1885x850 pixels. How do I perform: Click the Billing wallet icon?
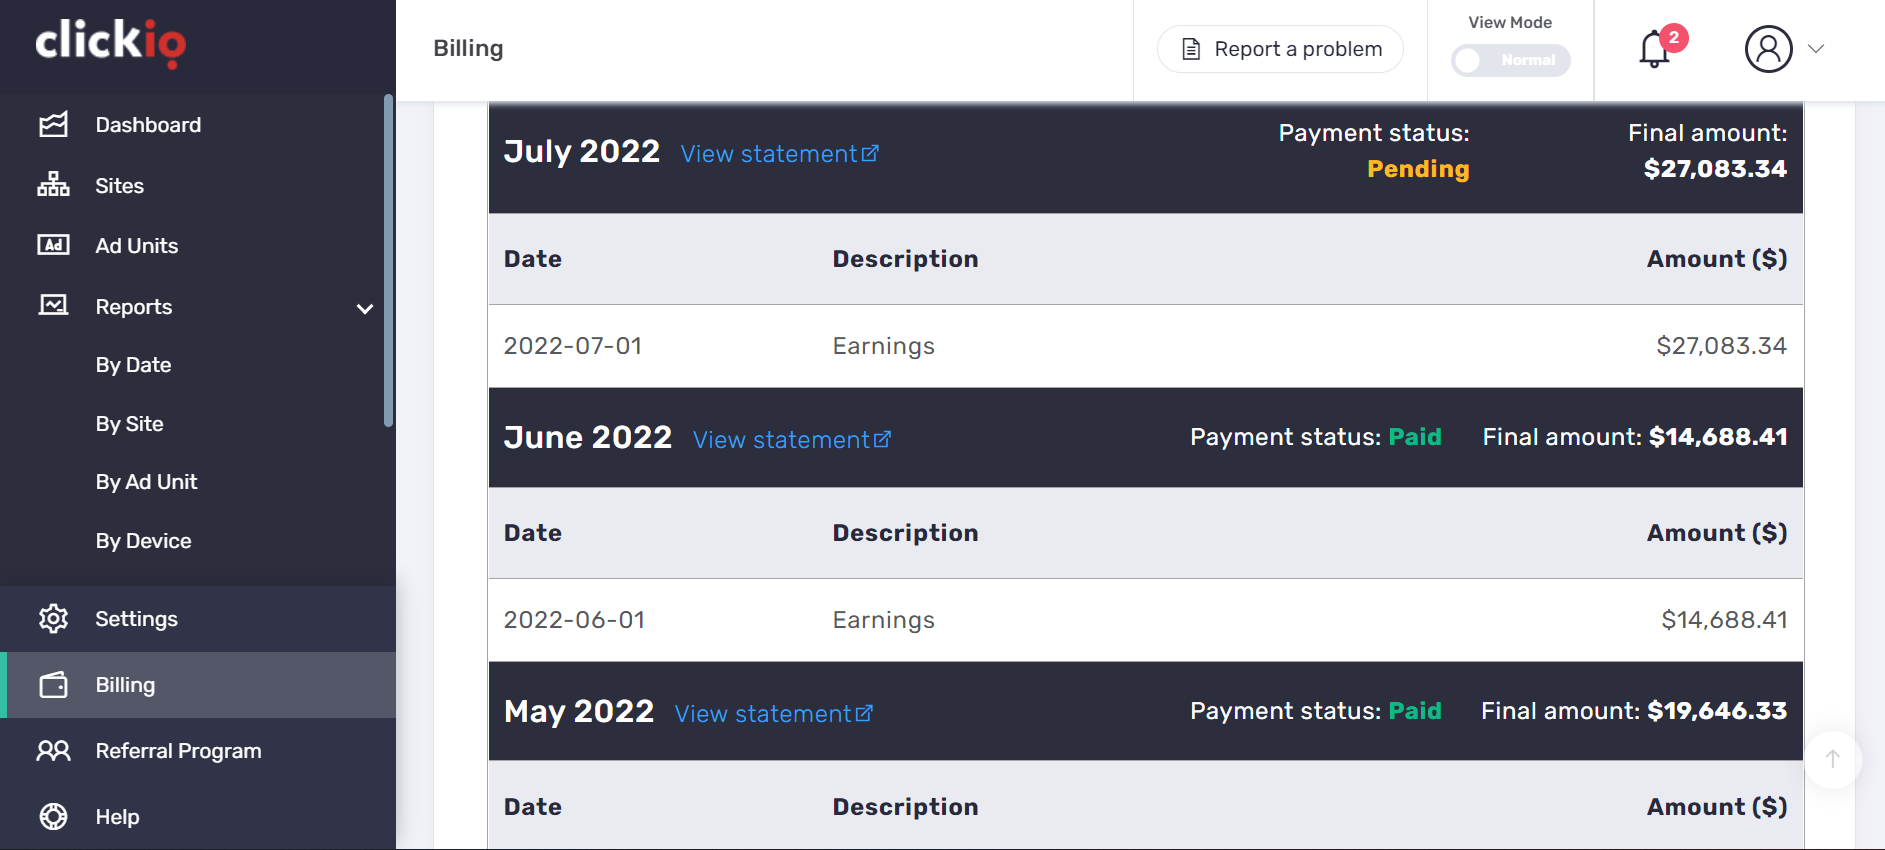tap(53, 685)
